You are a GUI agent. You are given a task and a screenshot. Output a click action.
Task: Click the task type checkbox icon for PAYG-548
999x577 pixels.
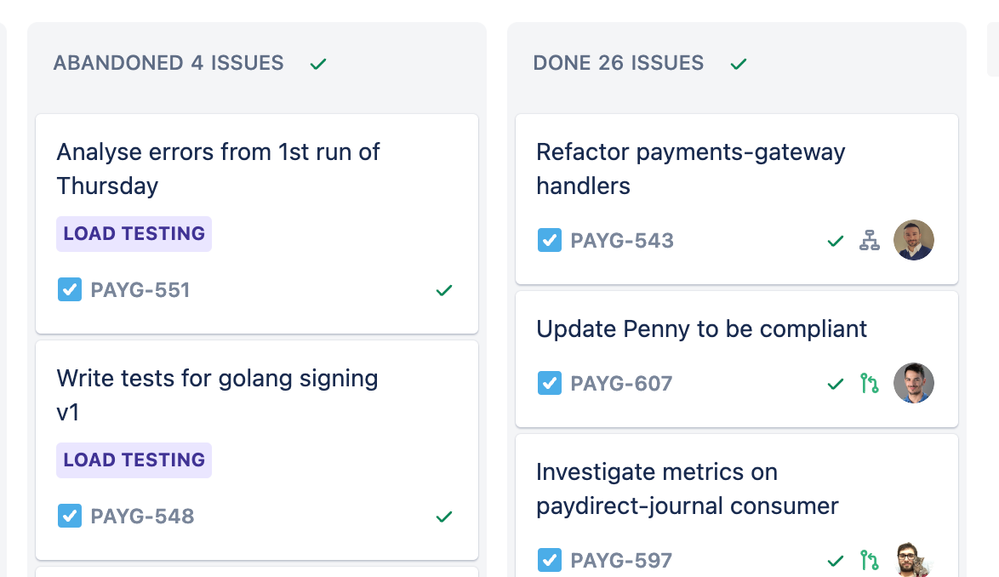pos(69,516)
